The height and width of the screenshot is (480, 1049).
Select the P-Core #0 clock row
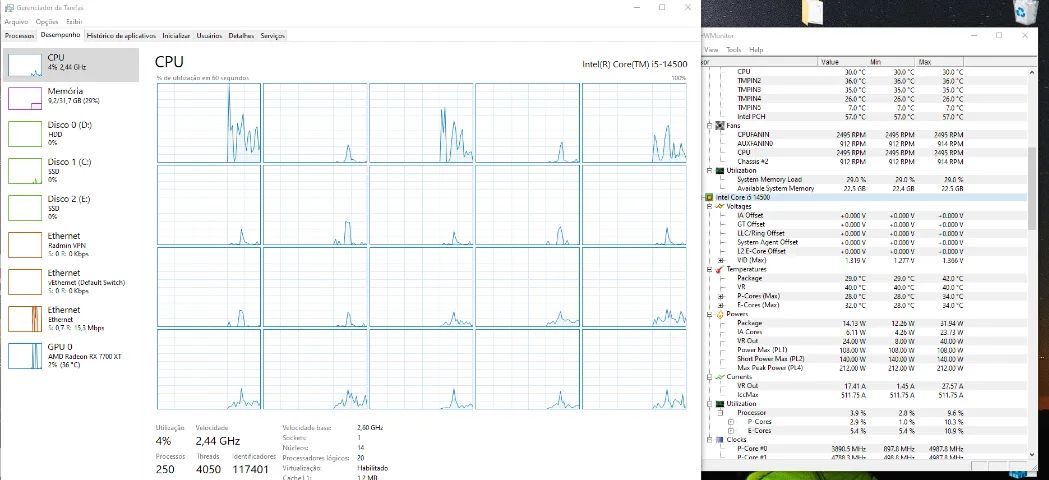(x=864, y=449)
